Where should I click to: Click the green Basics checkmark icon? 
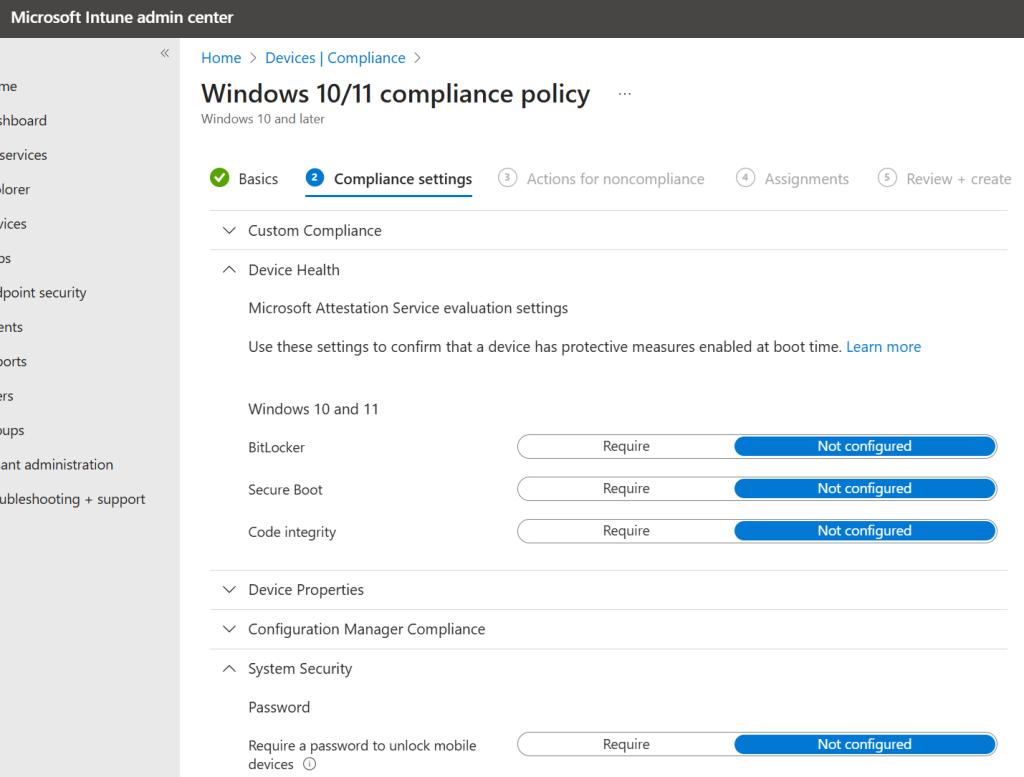(220, 178)
